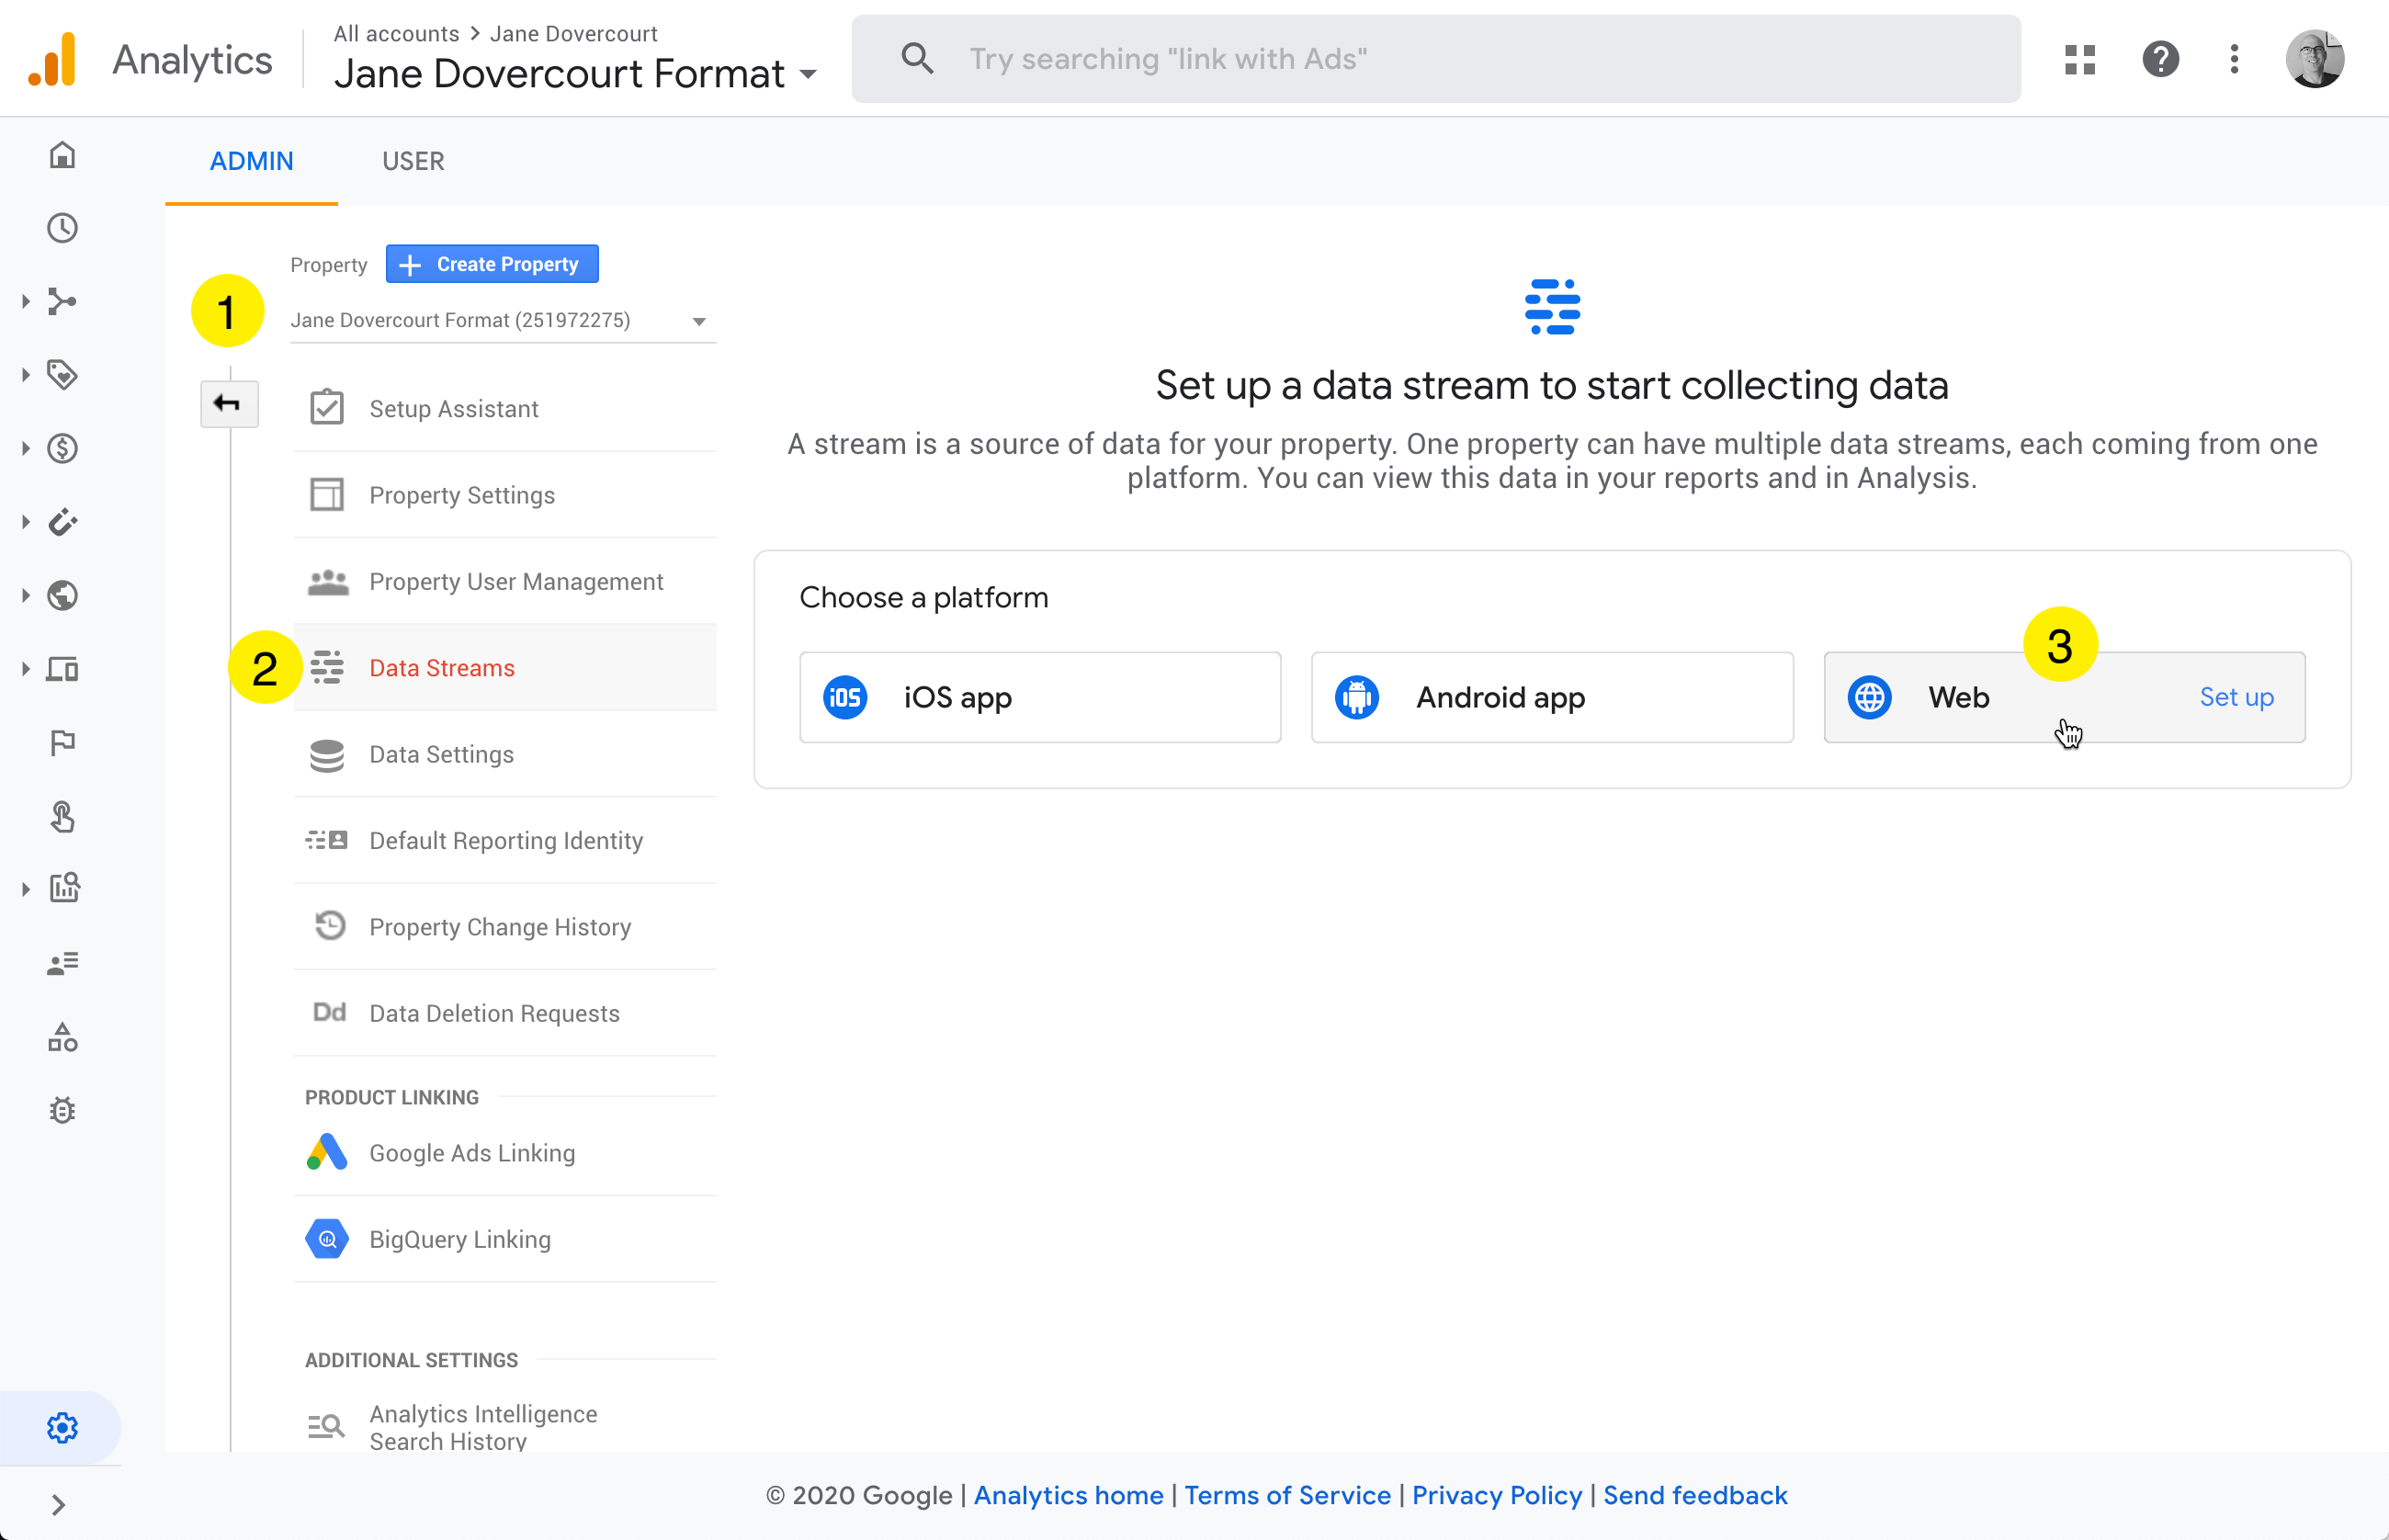This screenshot has width=2389, height=1540.
Task: Click the Web globe platform icon
Action: point(1868,697)
